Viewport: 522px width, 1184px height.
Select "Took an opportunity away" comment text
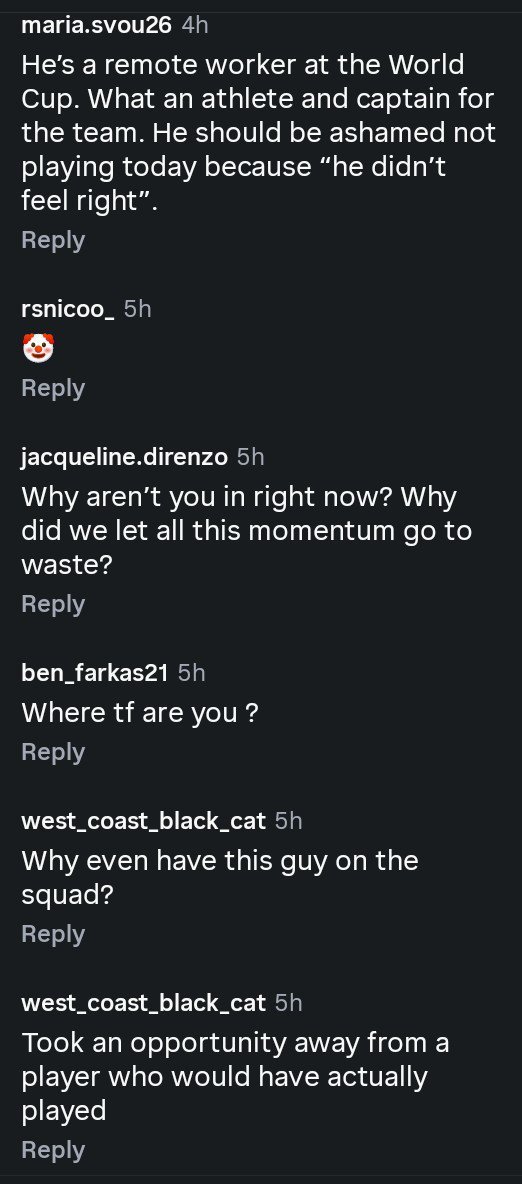[236, 1077]
